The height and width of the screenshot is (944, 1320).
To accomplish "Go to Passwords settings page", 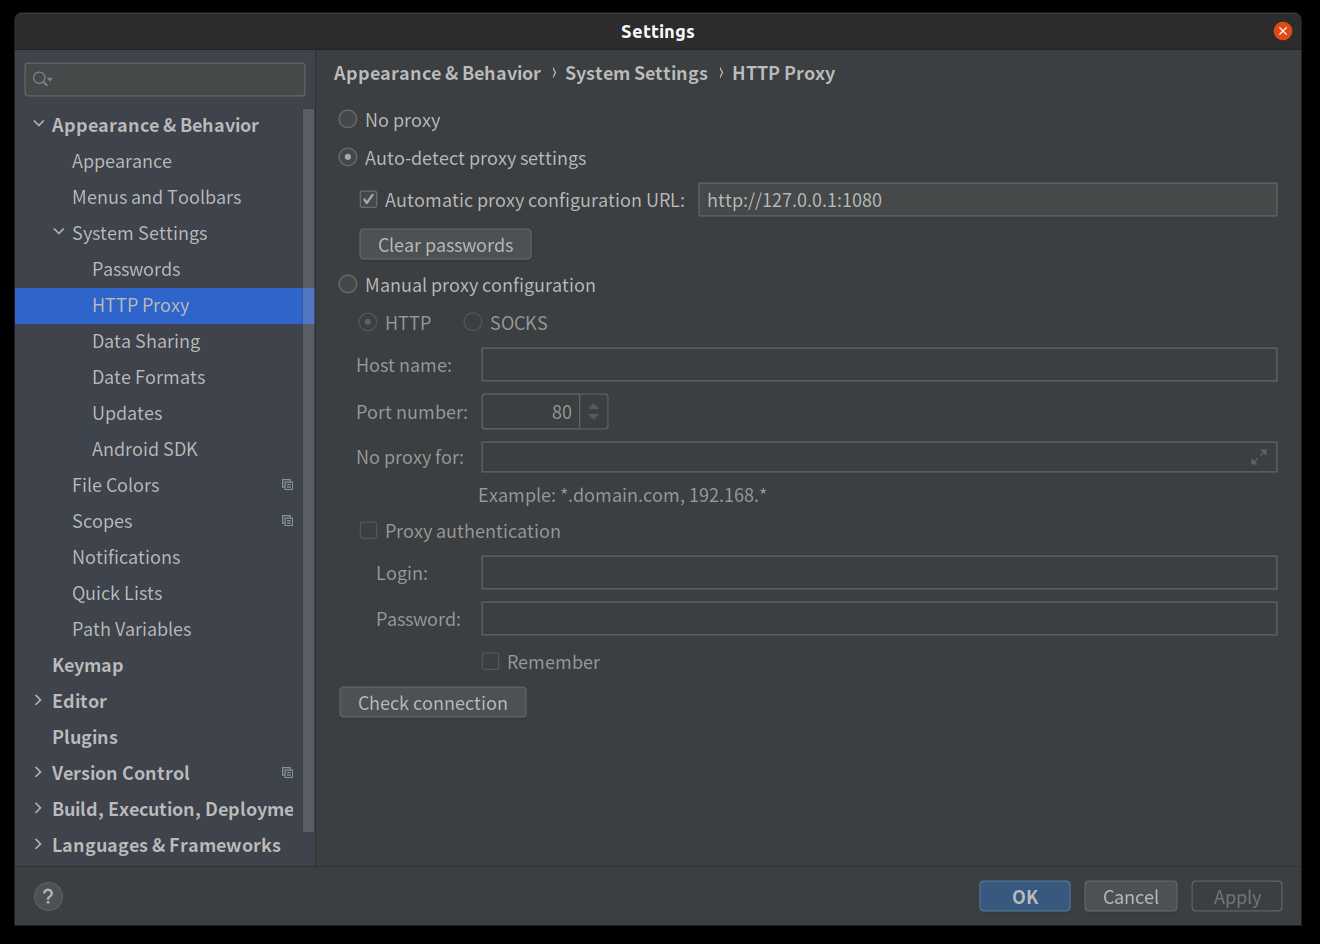I will pos(136,269).
